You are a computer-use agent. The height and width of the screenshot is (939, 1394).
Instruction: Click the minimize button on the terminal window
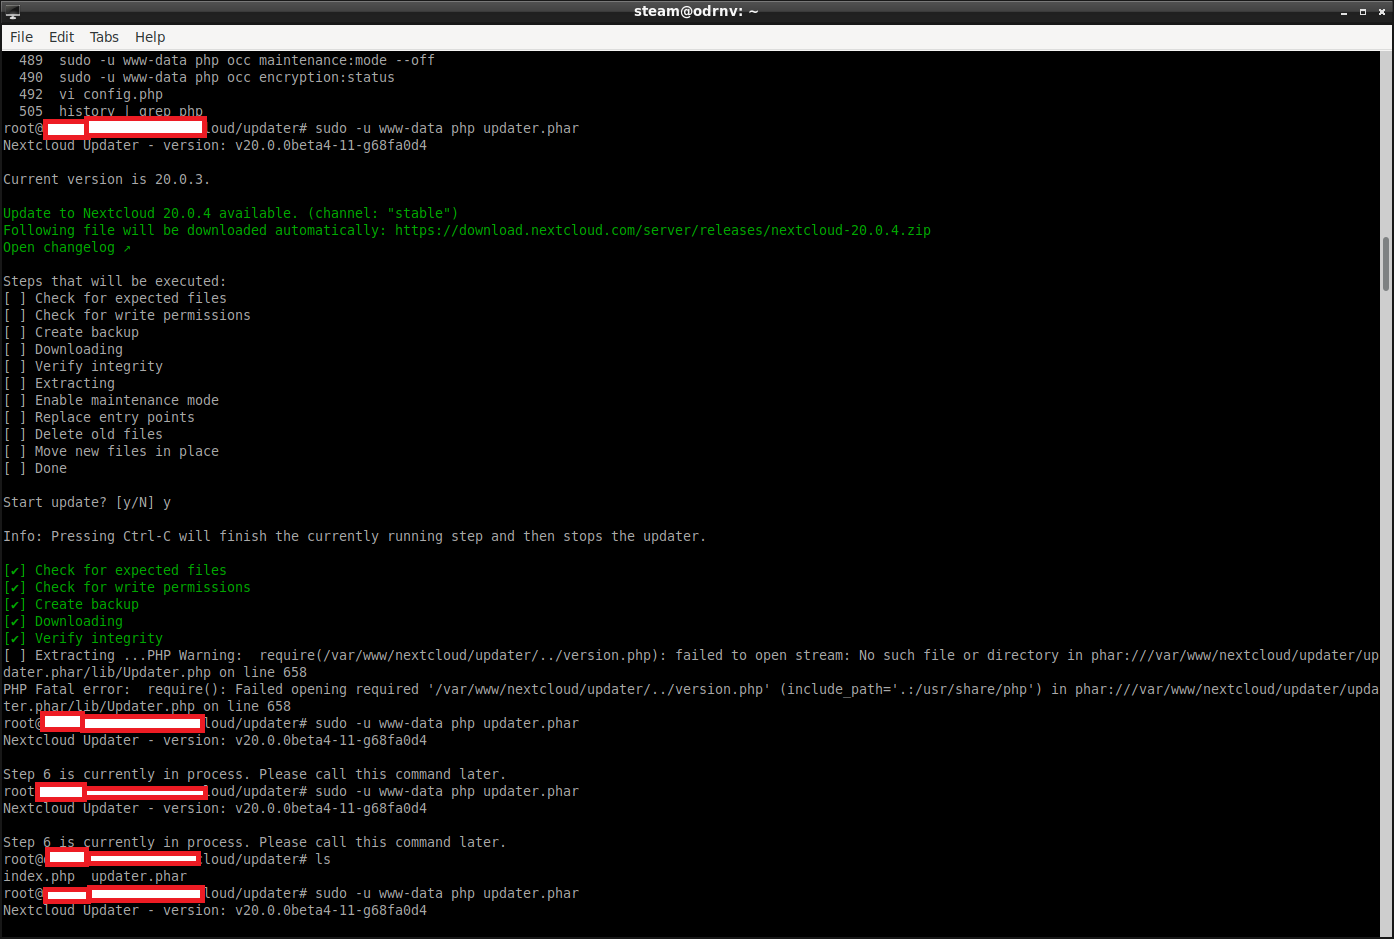1342,12
